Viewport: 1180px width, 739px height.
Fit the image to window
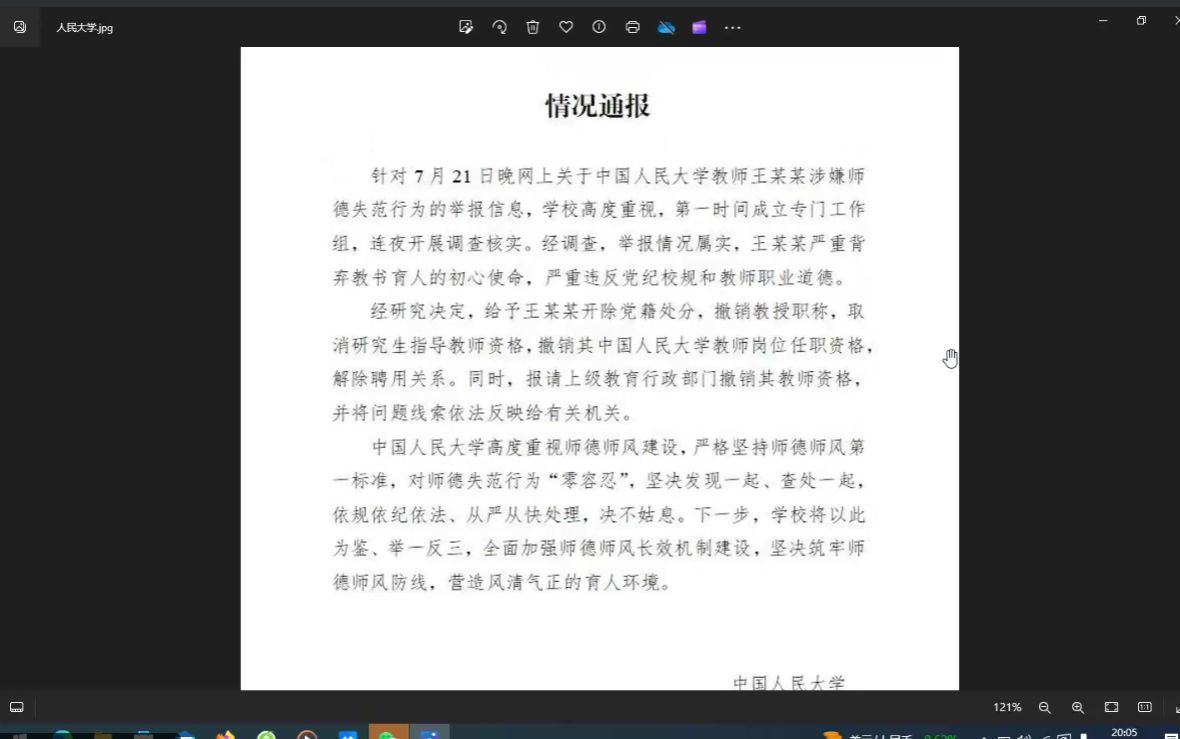pos(1111,707)
